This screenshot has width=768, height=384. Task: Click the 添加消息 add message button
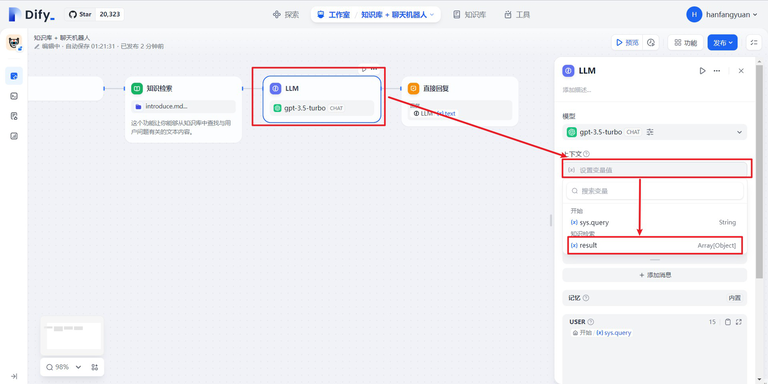(x=654, y=275)
